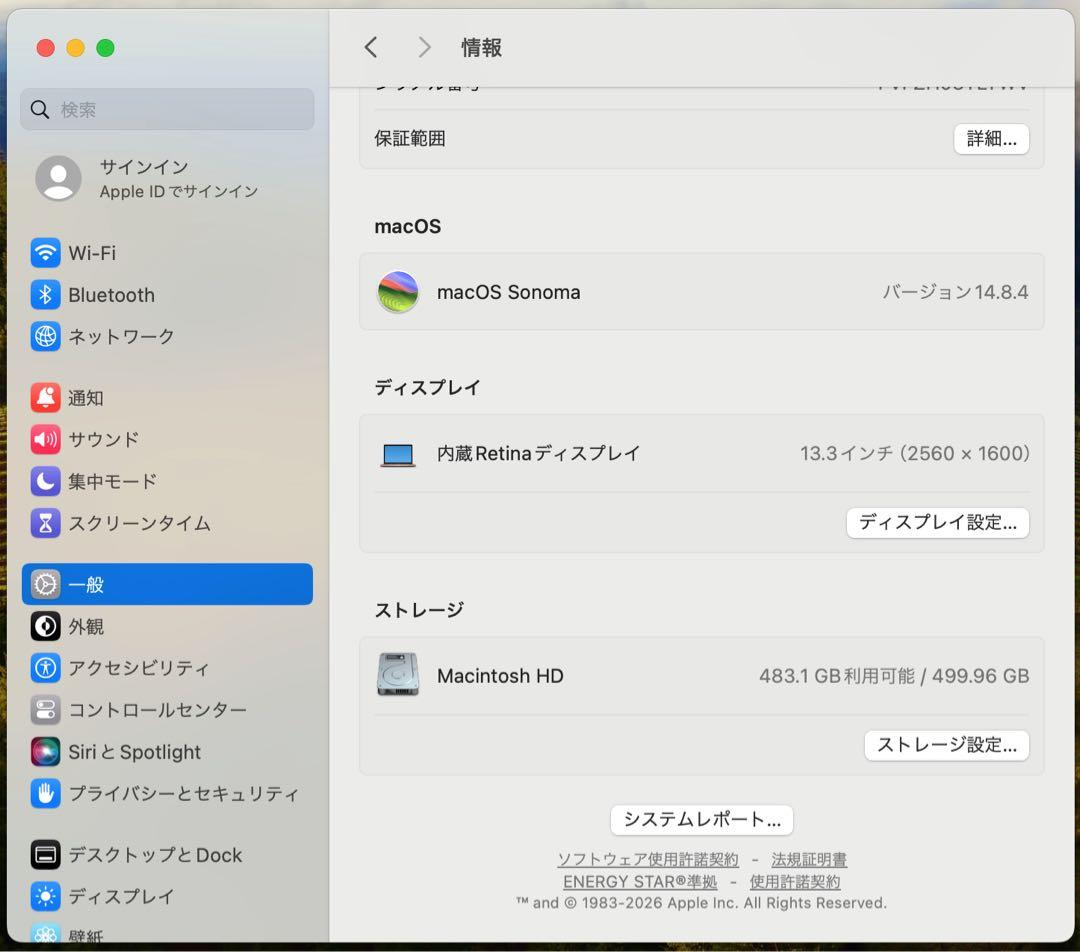1080x952 pixels.
Task: Click the 情報 window title
Action: click(481, 48)
